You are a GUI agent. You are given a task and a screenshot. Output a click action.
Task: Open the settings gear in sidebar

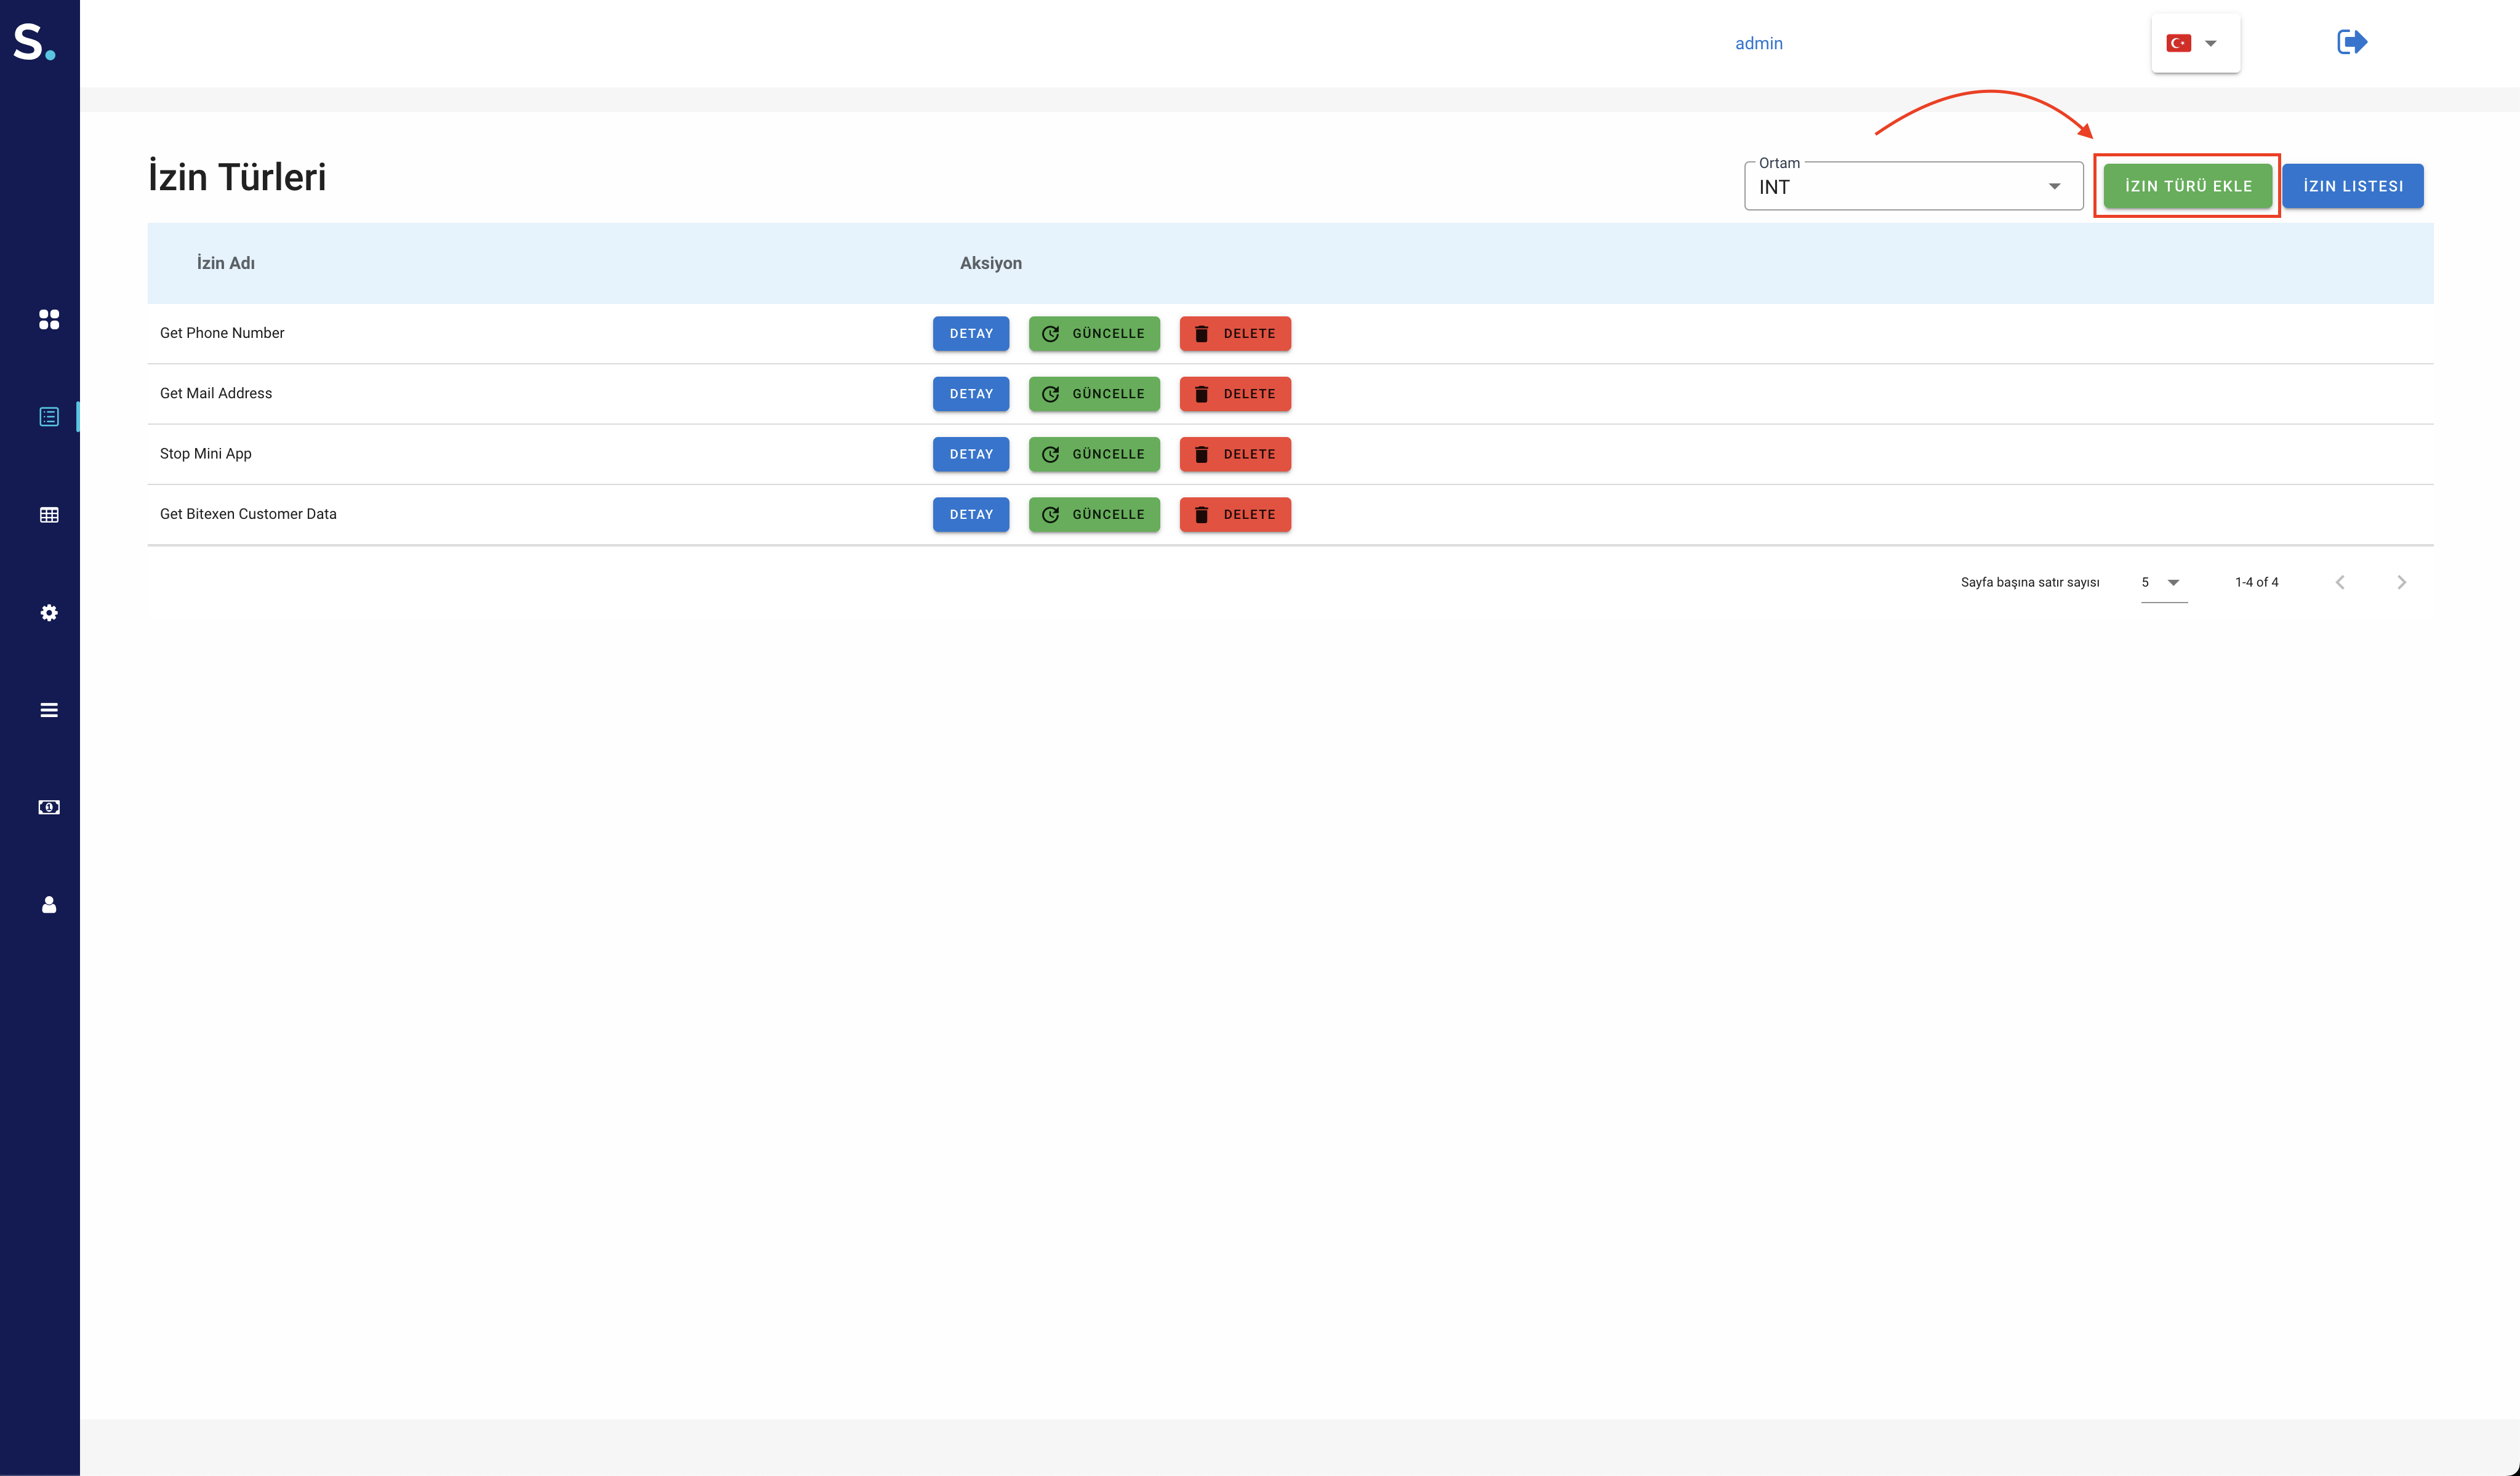[49, 613]
